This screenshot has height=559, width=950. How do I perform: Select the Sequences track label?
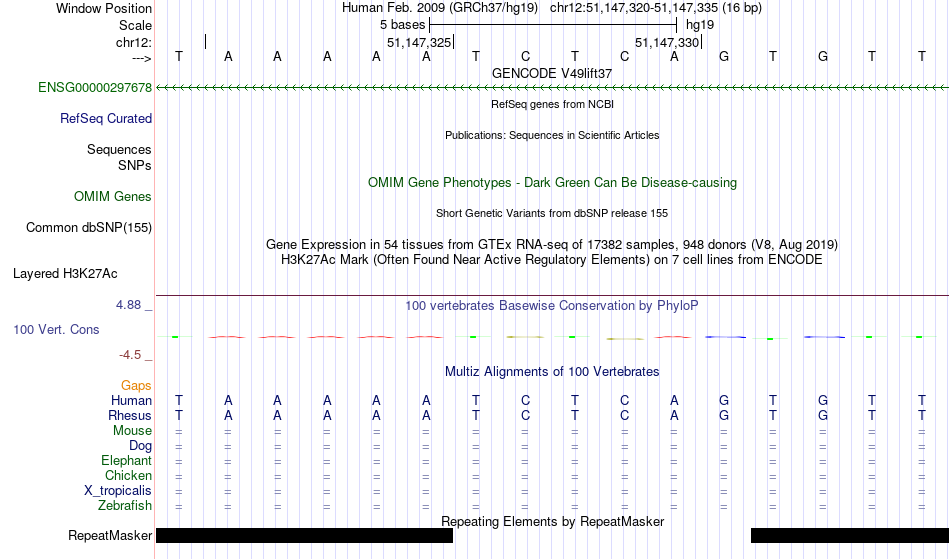pyautogui.click(x=119, y=149)
